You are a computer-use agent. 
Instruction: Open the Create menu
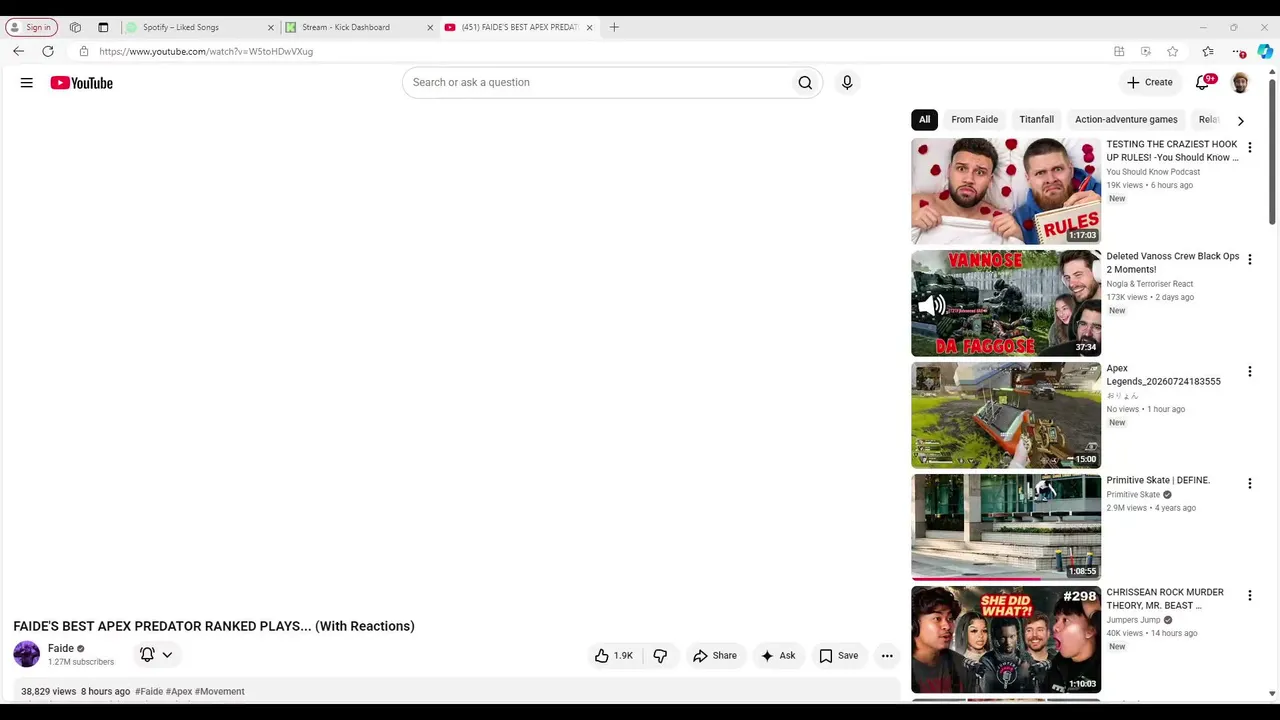pos(1149,83)
